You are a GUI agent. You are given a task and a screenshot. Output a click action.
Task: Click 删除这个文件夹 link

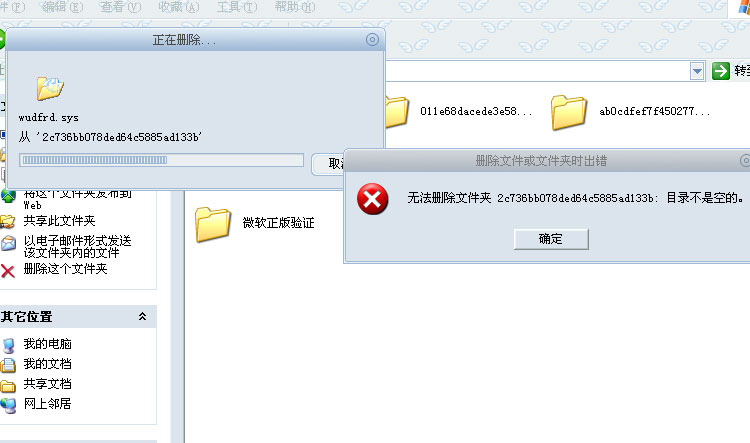click(x=66, y=269)
